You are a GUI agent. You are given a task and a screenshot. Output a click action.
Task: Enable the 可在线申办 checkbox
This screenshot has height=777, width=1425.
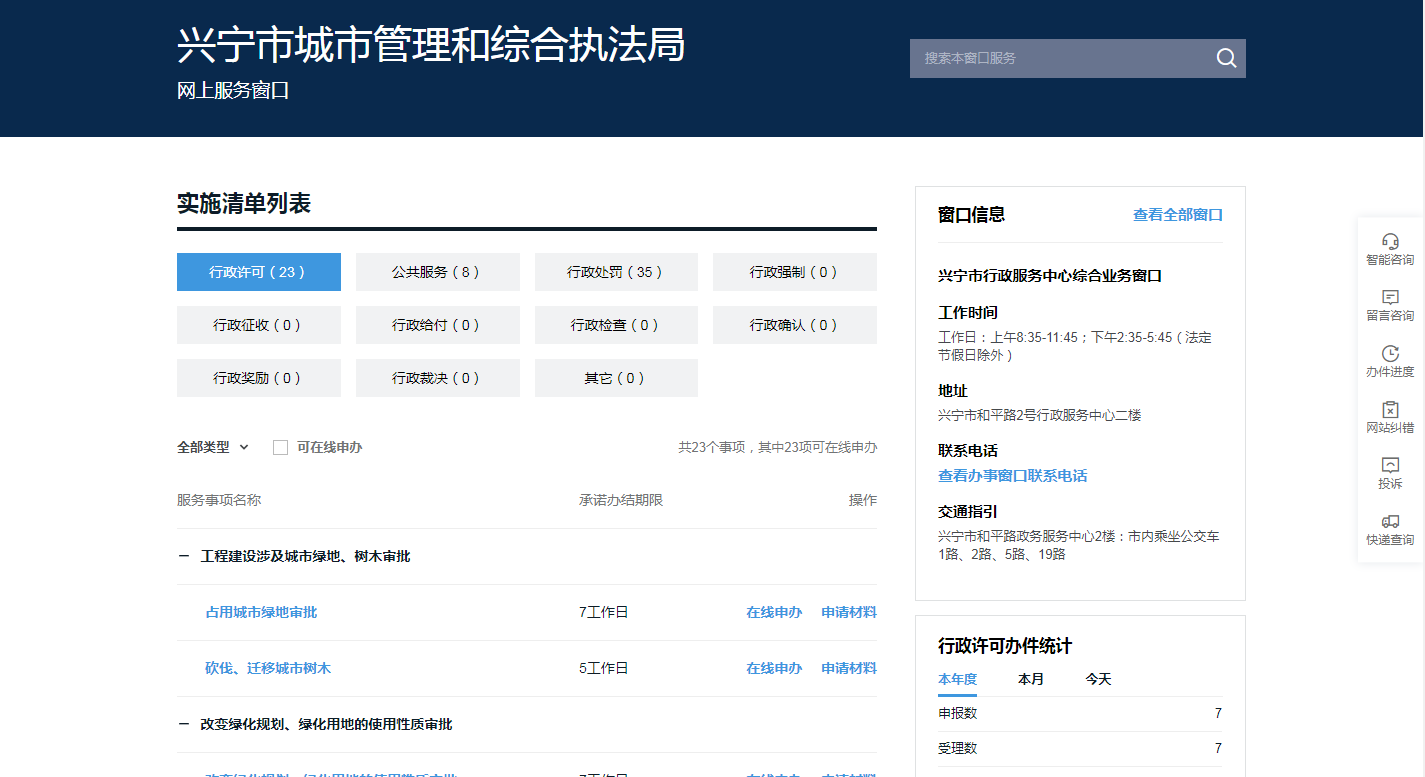point(280,447)
